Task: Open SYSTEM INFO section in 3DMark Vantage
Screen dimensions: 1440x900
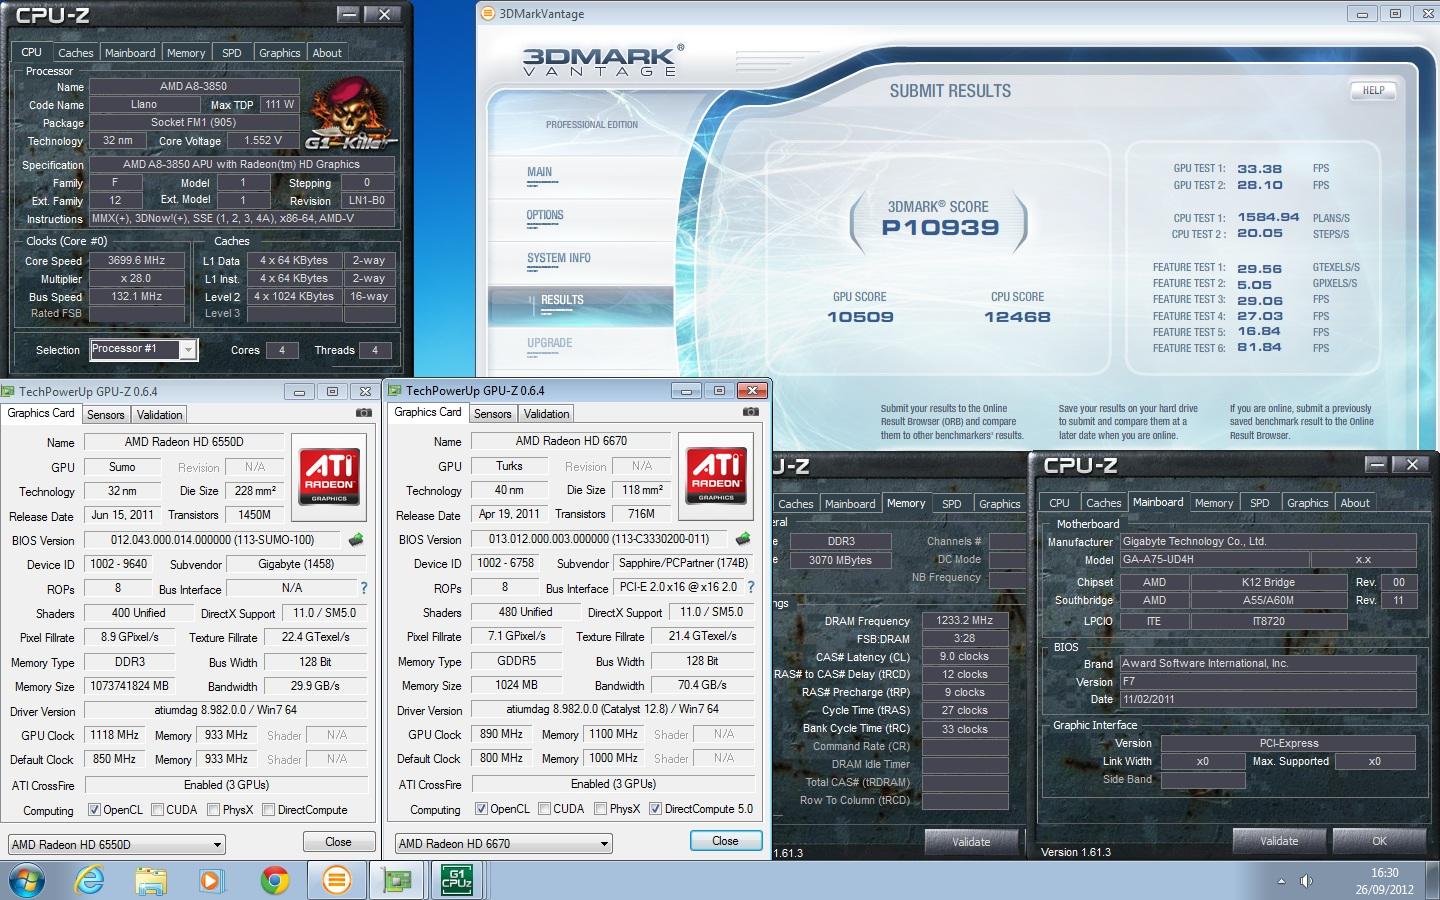Action: pyautogui.click(x=559, y=258)
